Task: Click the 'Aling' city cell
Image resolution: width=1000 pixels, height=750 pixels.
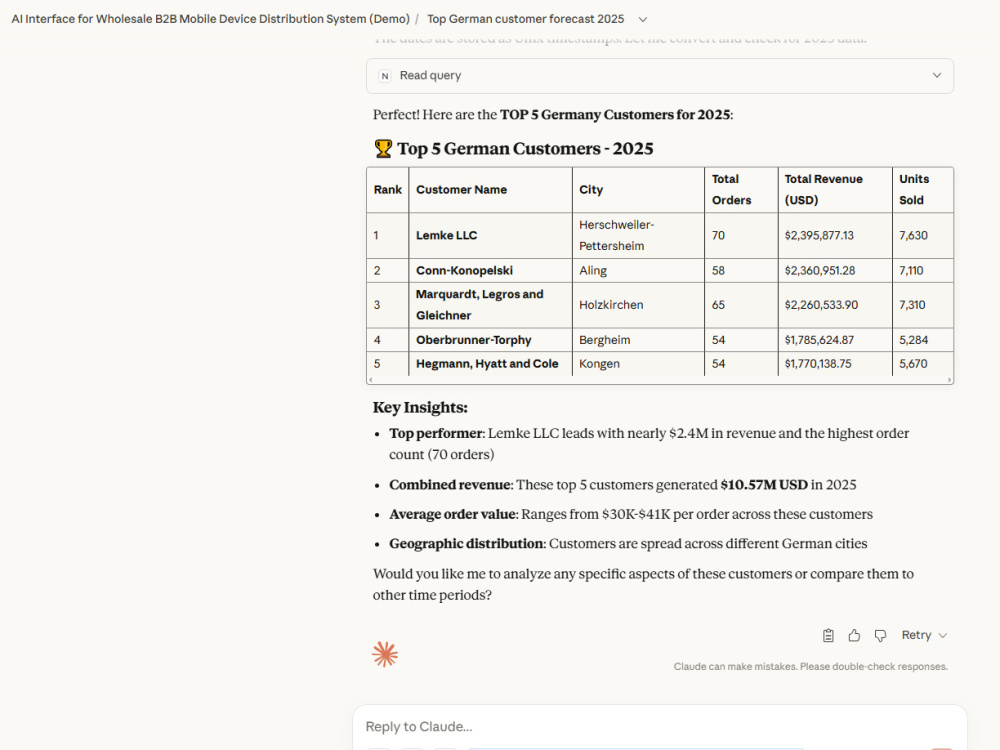Action: point(638,270)
